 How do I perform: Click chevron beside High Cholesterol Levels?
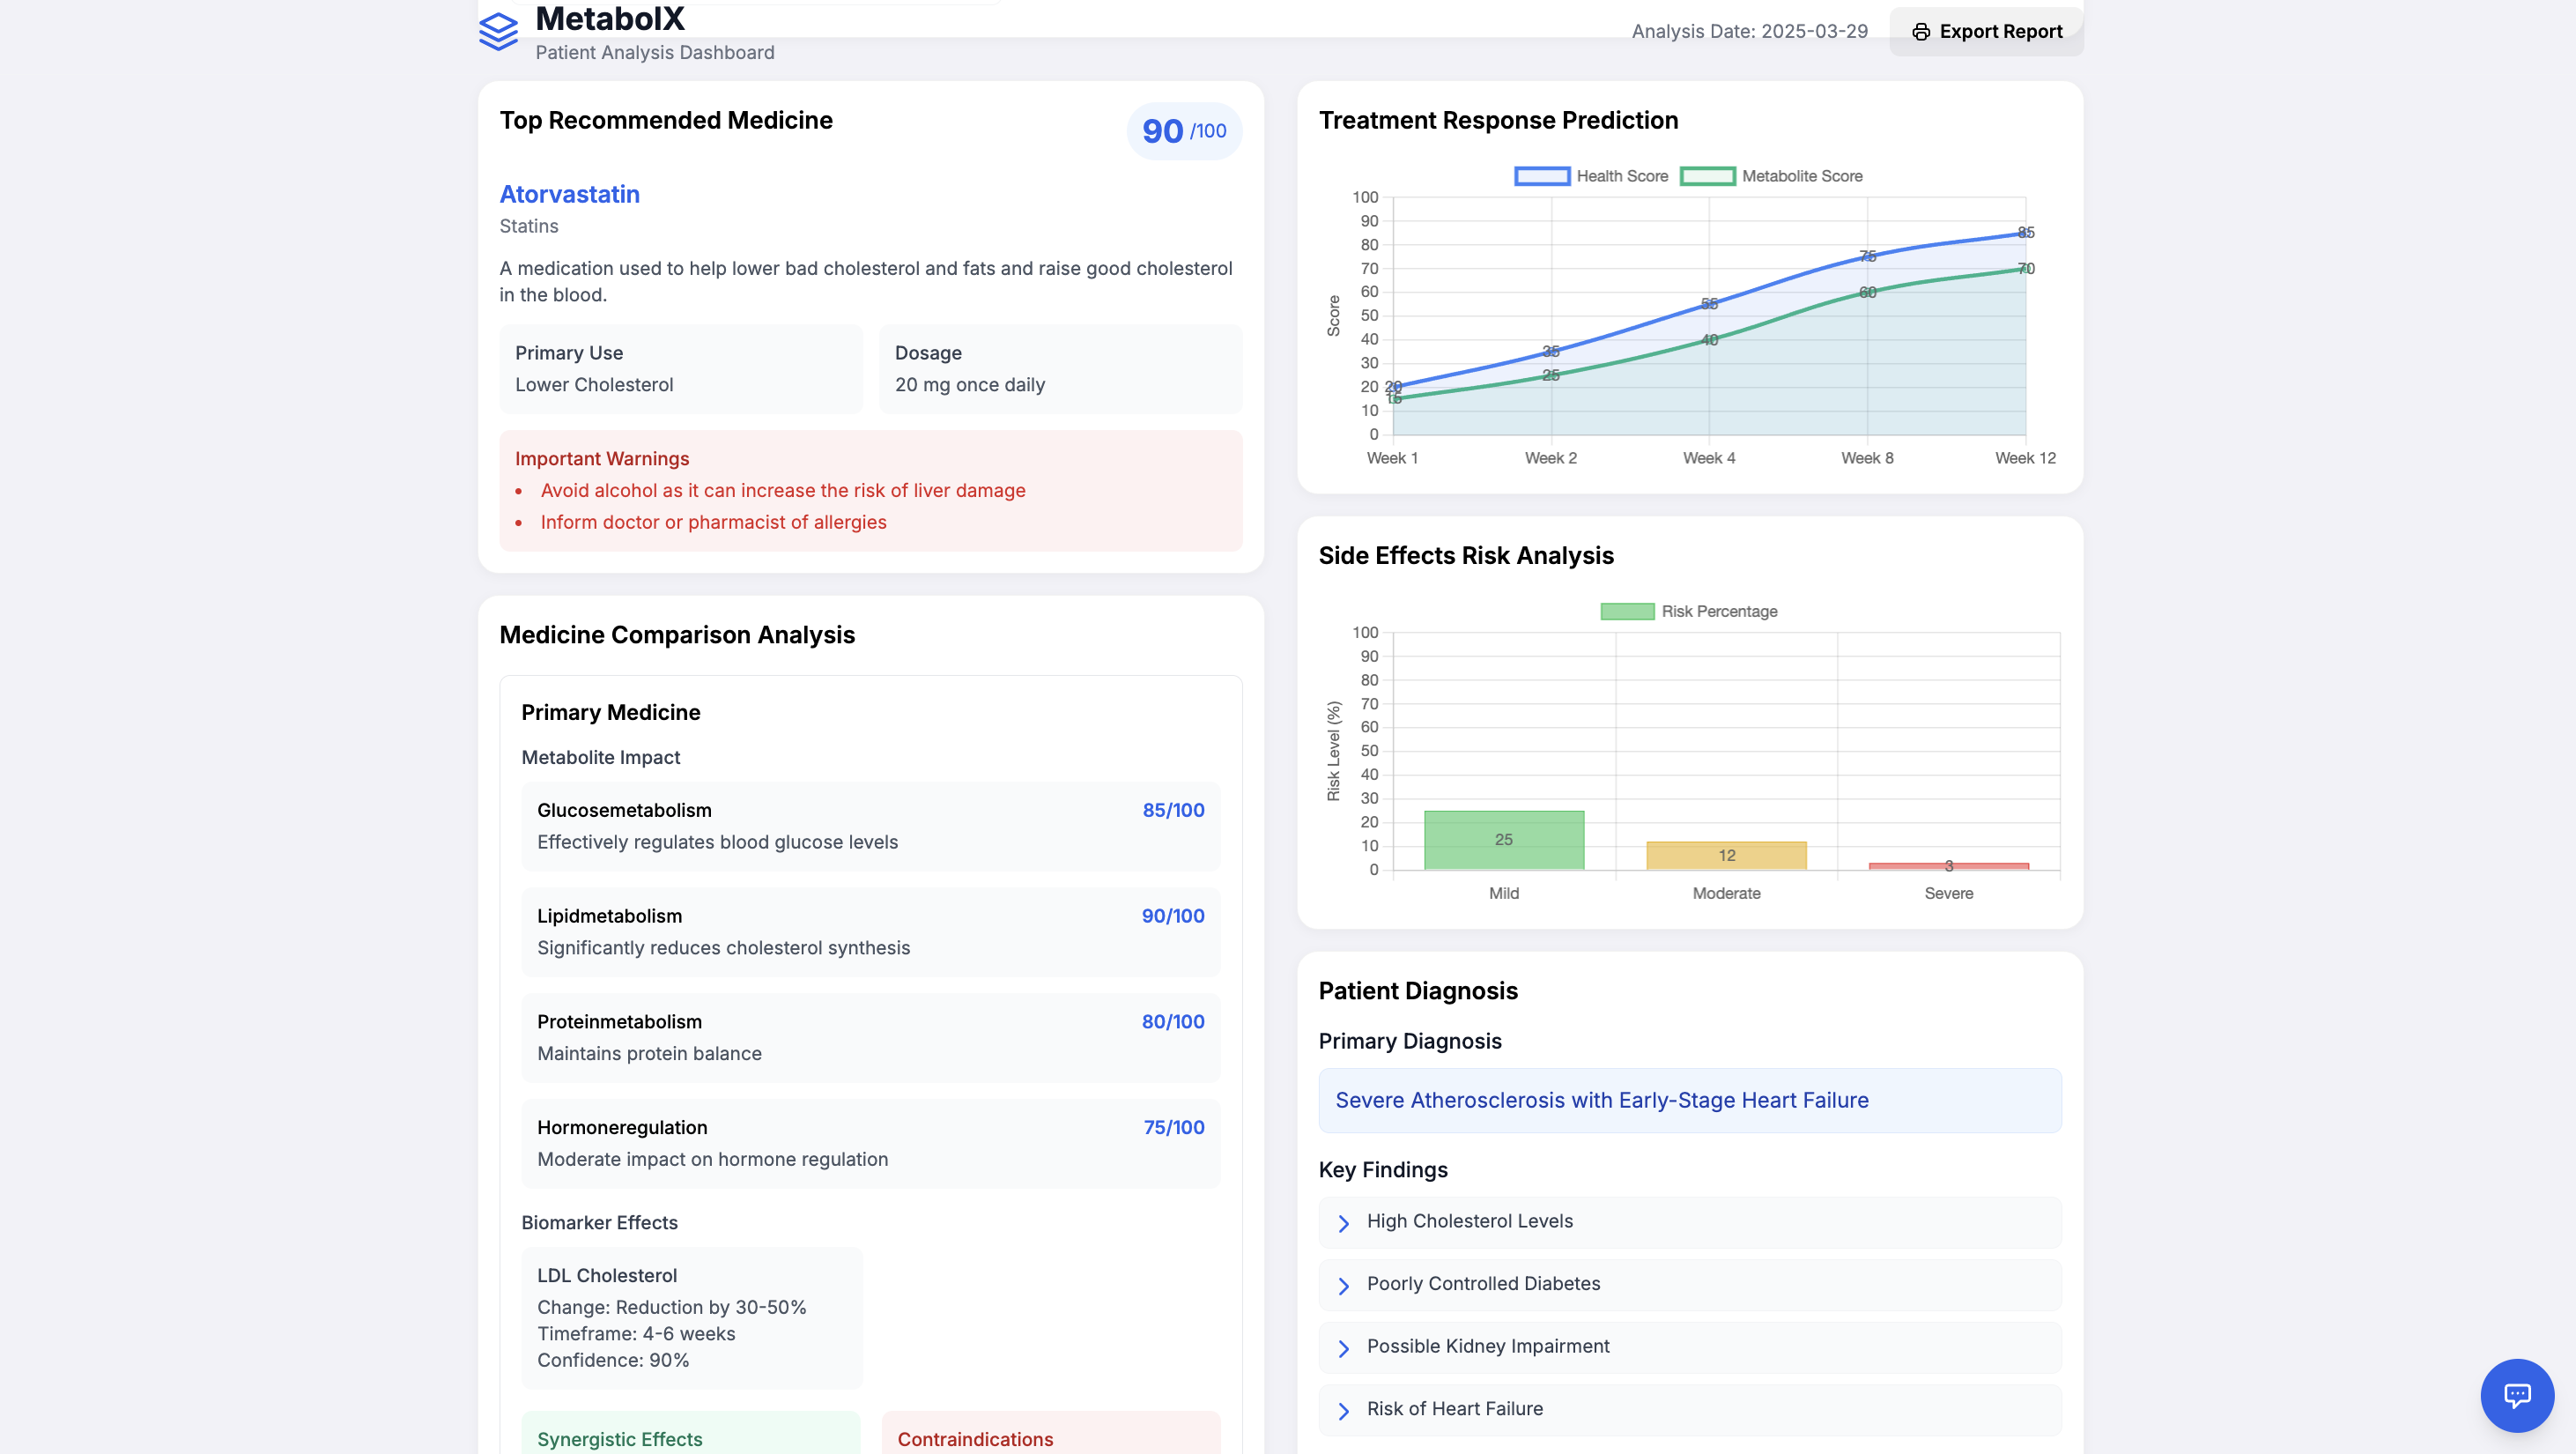coord(1344,1223)
